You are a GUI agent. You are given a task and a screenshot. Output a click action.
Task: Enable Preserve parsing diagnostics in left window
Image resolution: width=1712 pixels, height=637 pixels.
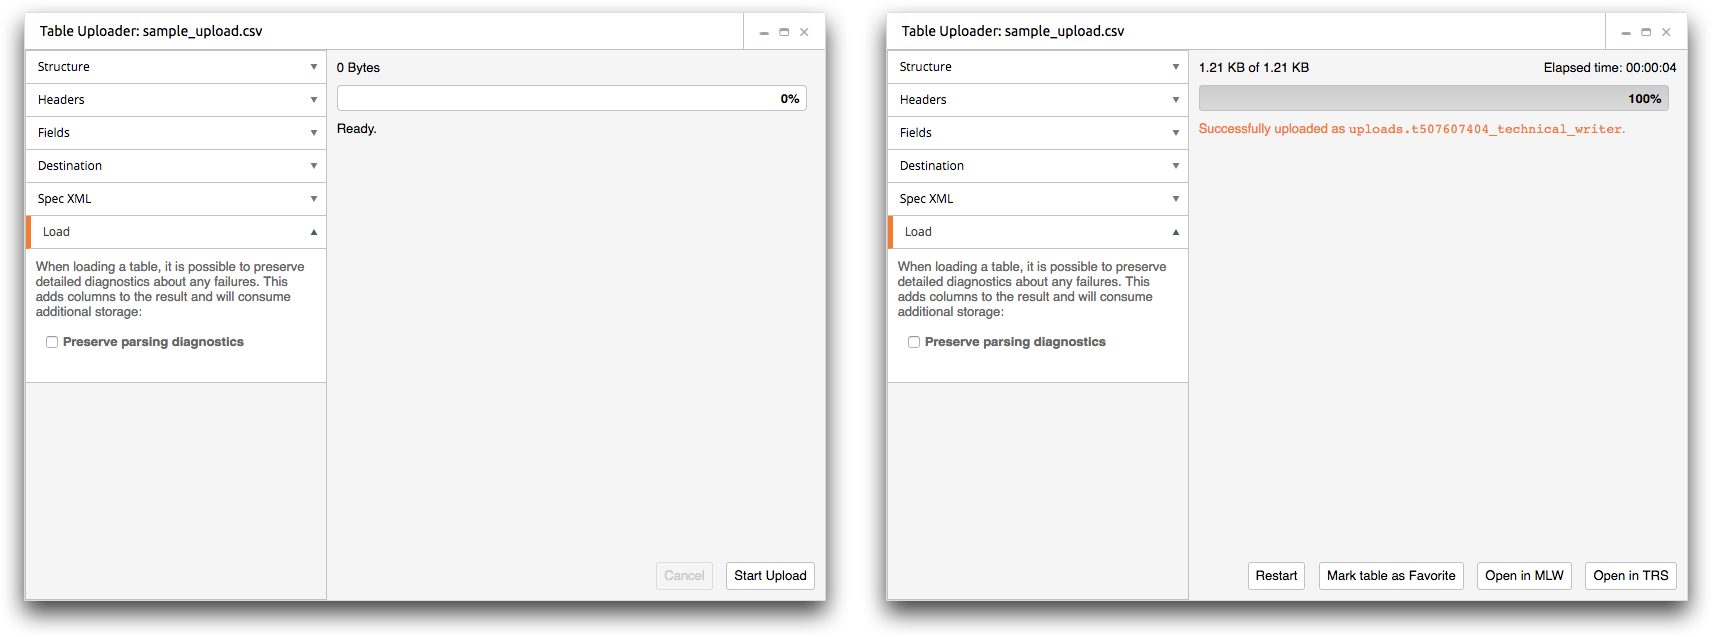tap(52, 342)
